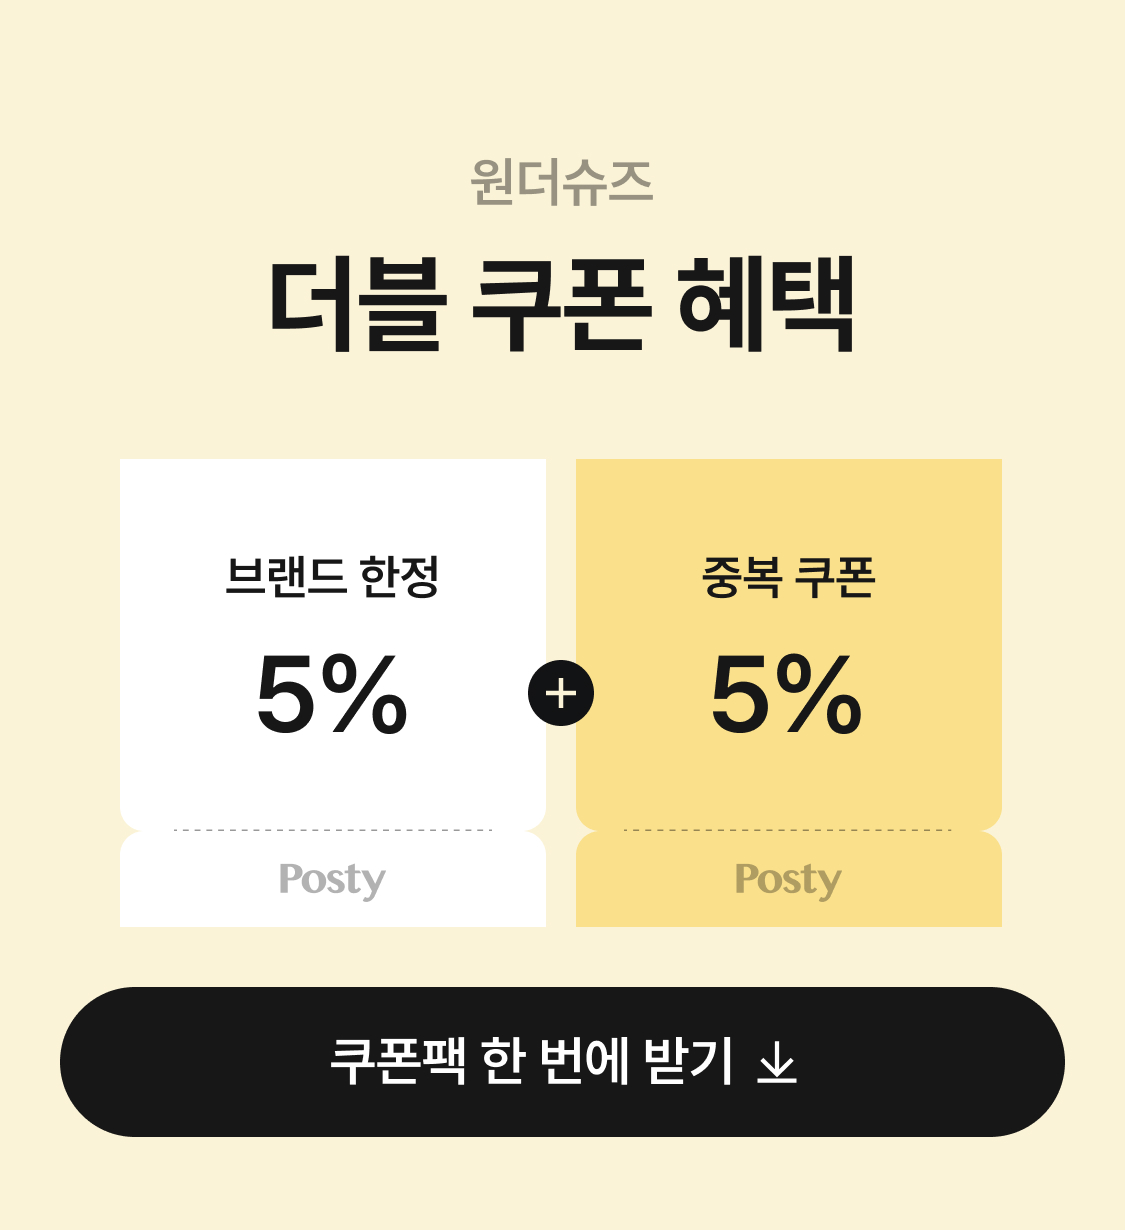Click the gray Posty logo on the white coupon
The width and height of the screenshot is (1125, 1230).
click(332, 880)
